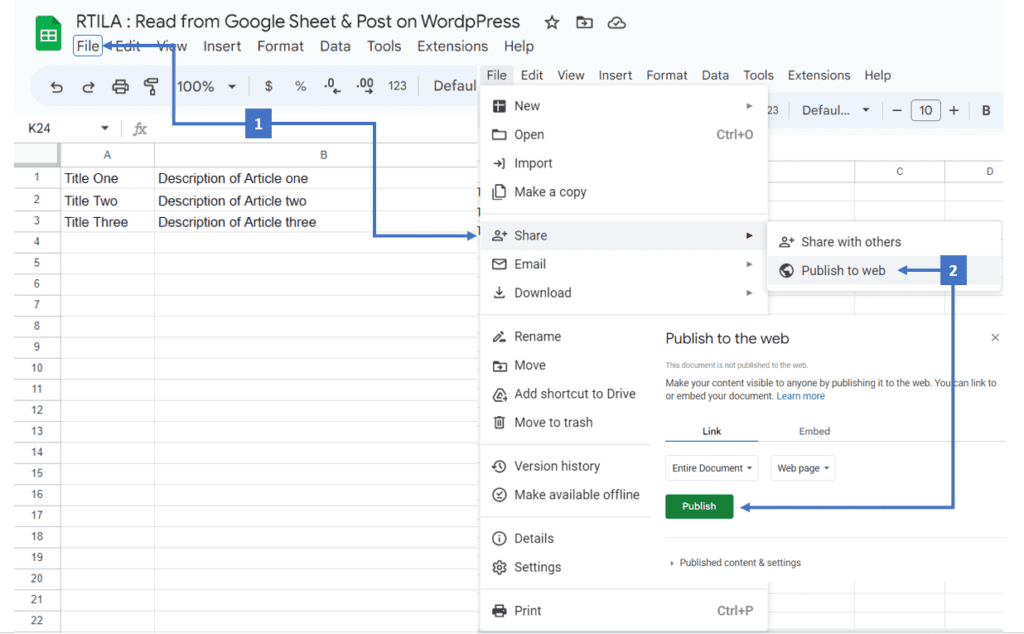Open the Web page format dropdown
This screenshot has height=634, width=1024.
[803, 468]
